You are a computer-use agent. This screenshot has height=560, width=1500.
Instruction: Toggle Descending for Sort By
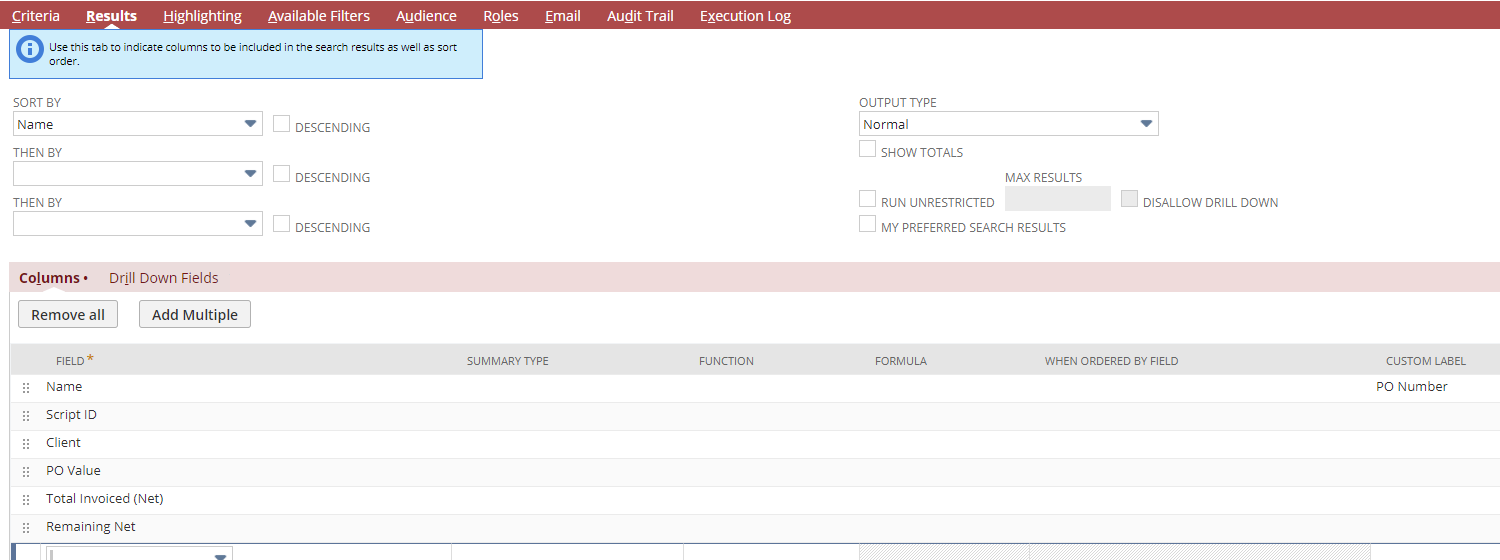pos(282,124)
